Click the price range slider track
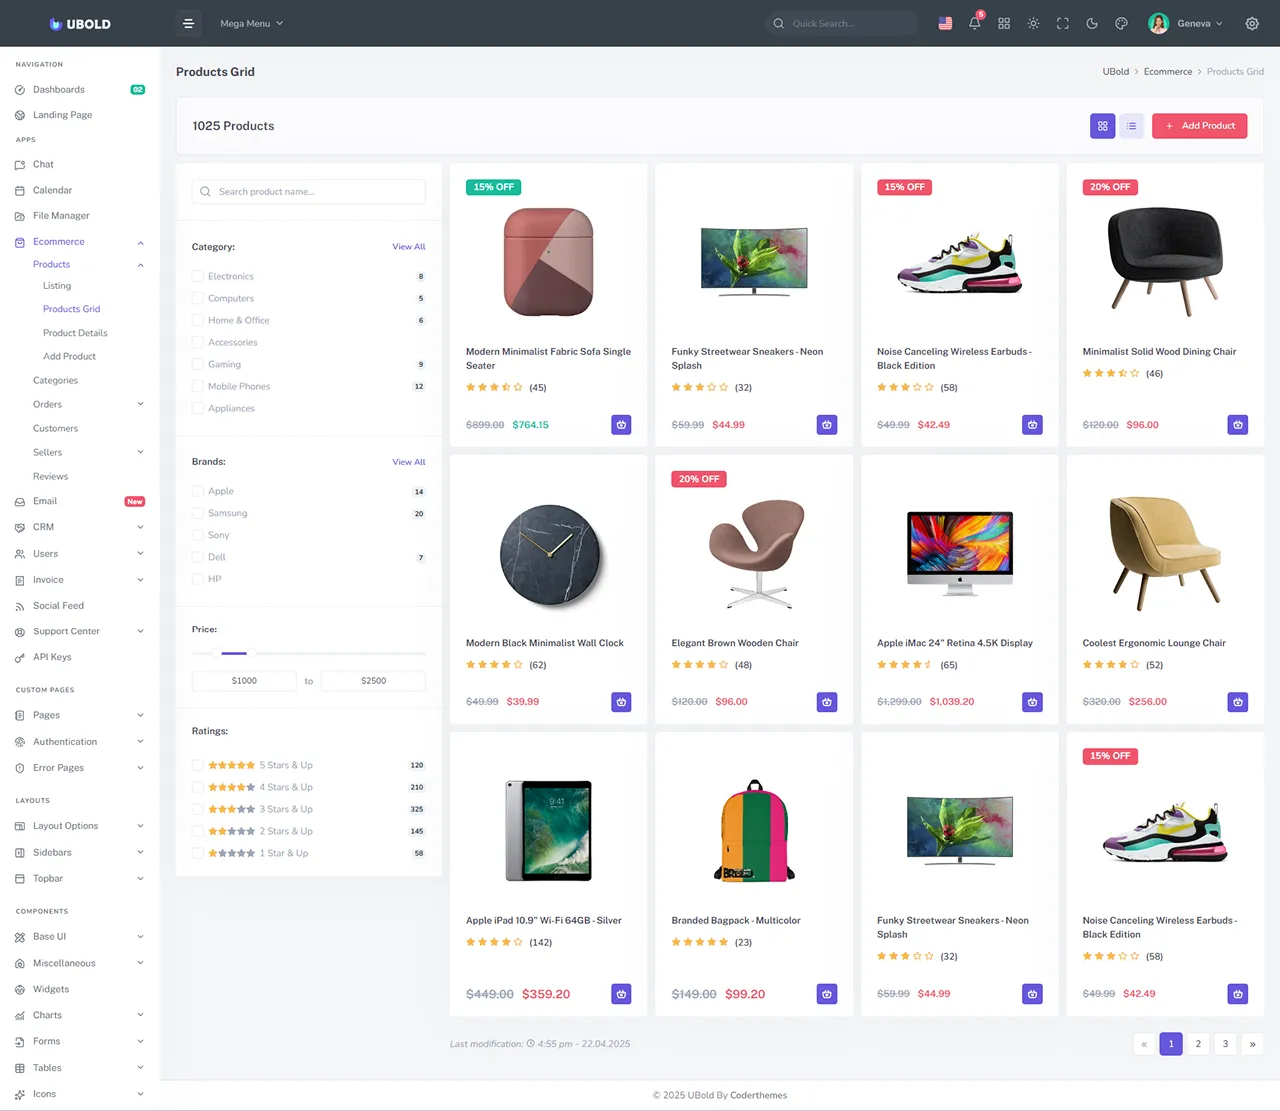This screenshot has width=1280, height=1111. pos(309,653)
